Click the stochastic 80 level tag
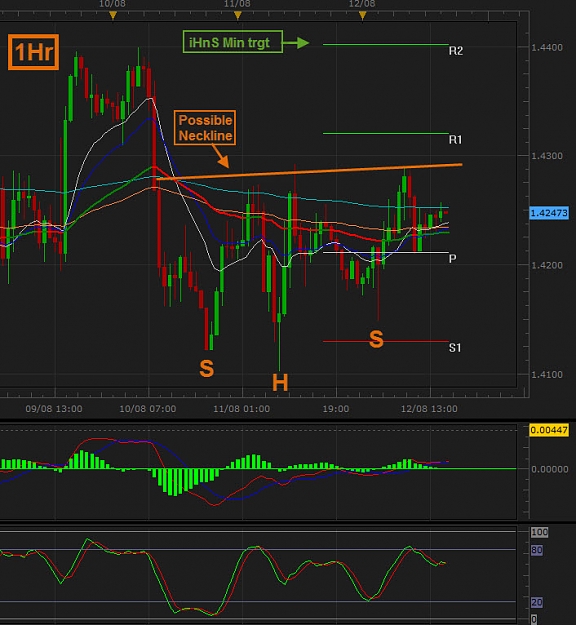Screen dimensions: 576x625 [x=537, y=550]
